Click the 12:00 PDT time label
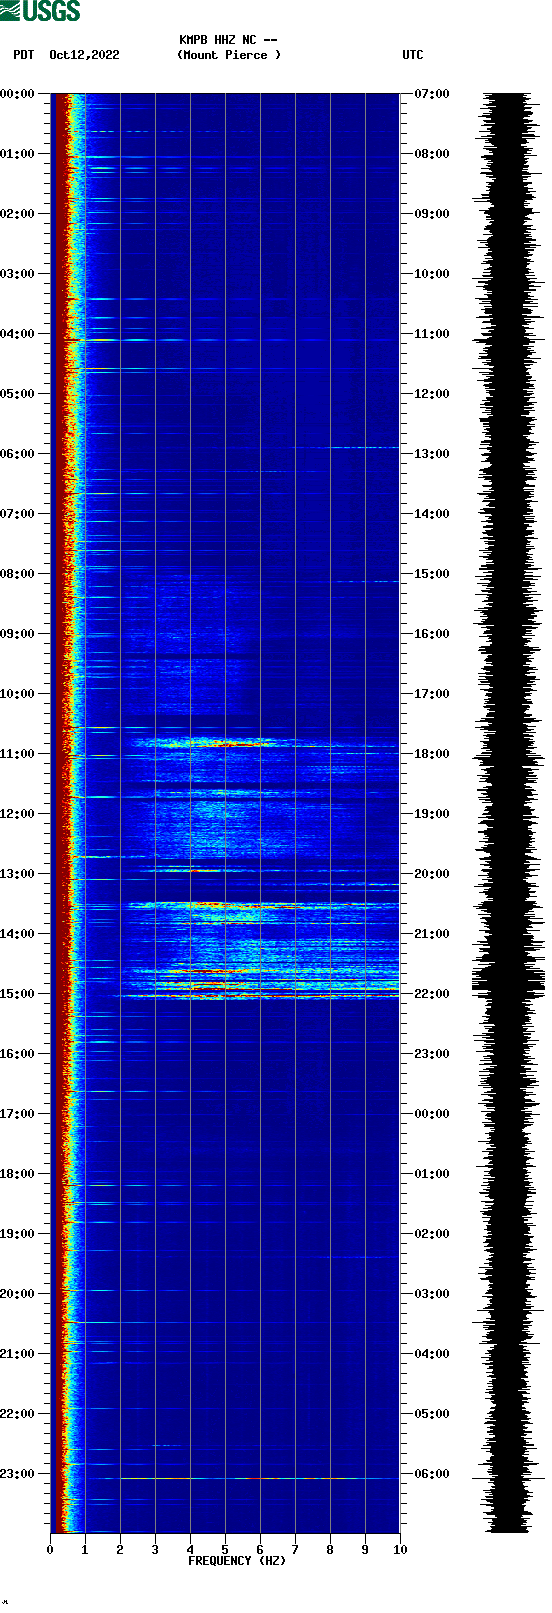The width and height of the screenshot is (552, 1613). pyautogui.click(x=17, y=814)
